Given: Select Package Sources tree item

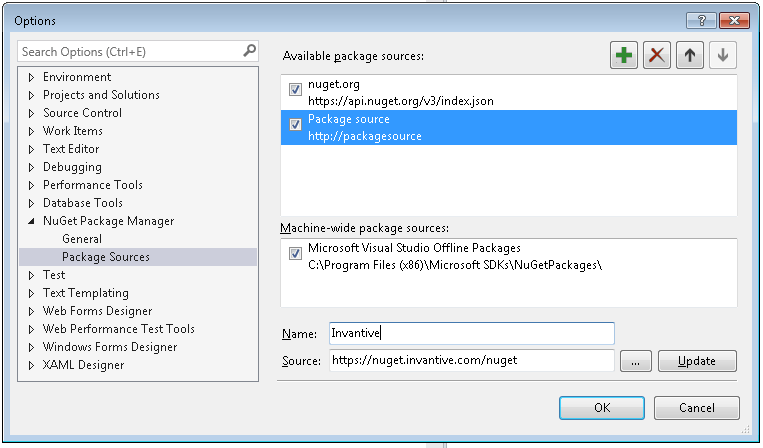Looking at the screenshot, I should [x=138, y=257].
